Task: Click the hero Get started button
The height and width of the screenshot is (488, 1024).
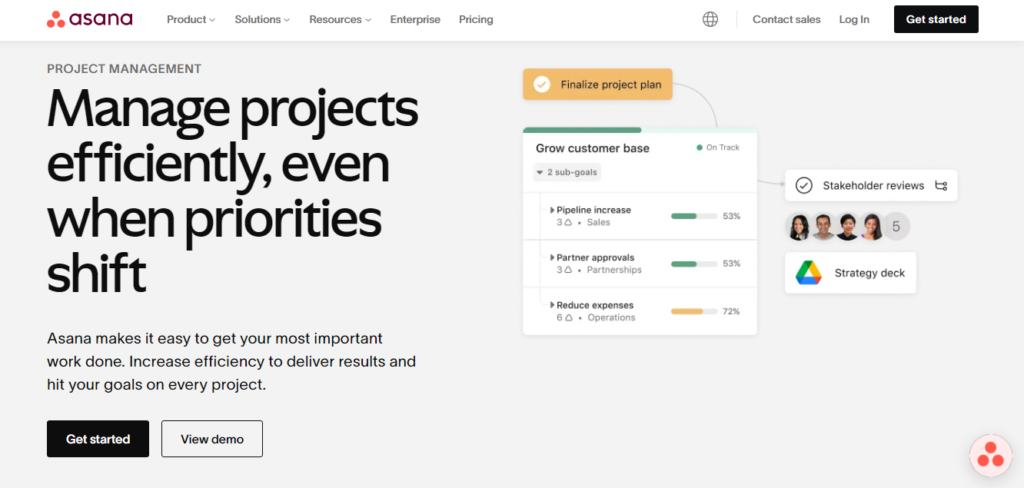Action: tap(98, 439)
